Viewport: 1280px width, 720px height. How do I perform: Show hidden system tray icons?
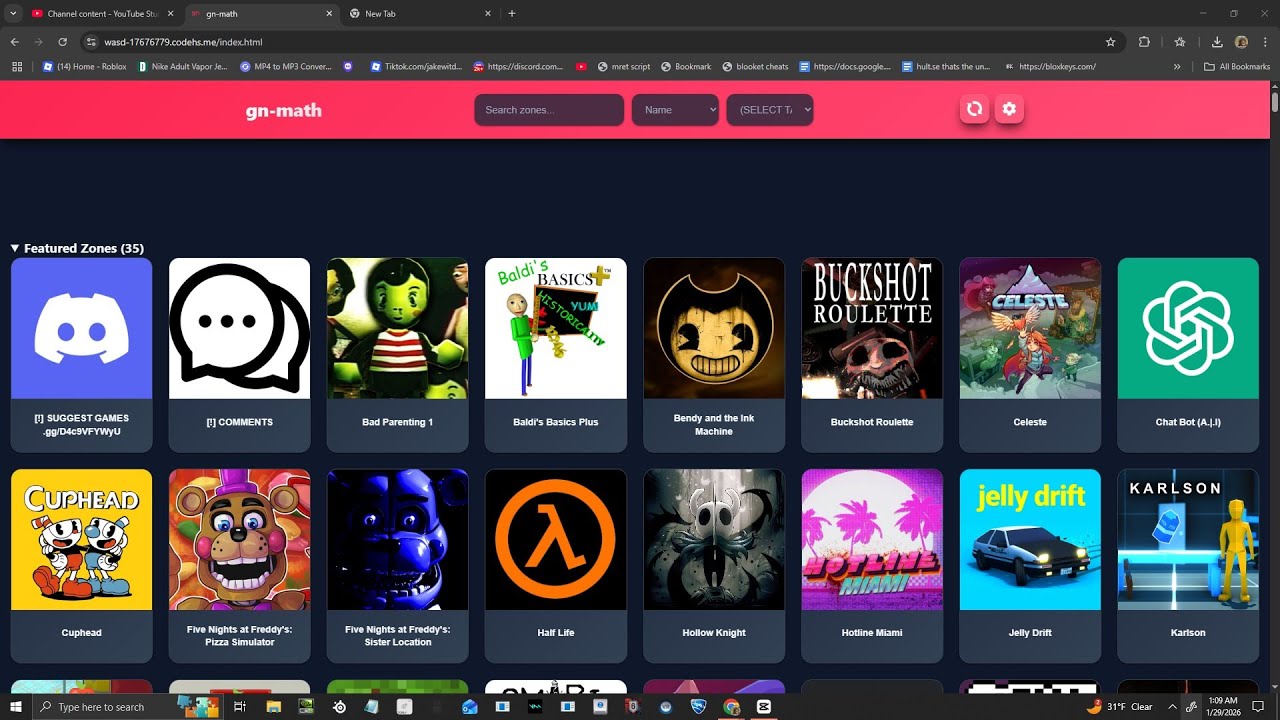pos(1172,707)
